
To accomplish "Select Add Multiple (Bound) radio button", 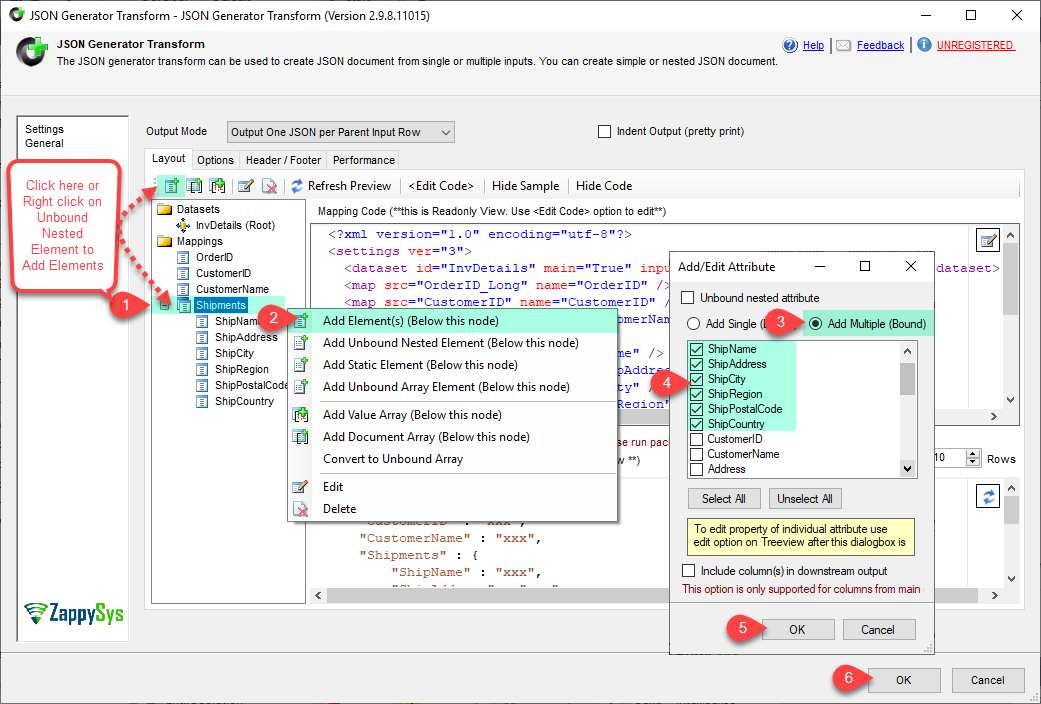I will click(x=815, y=324).
